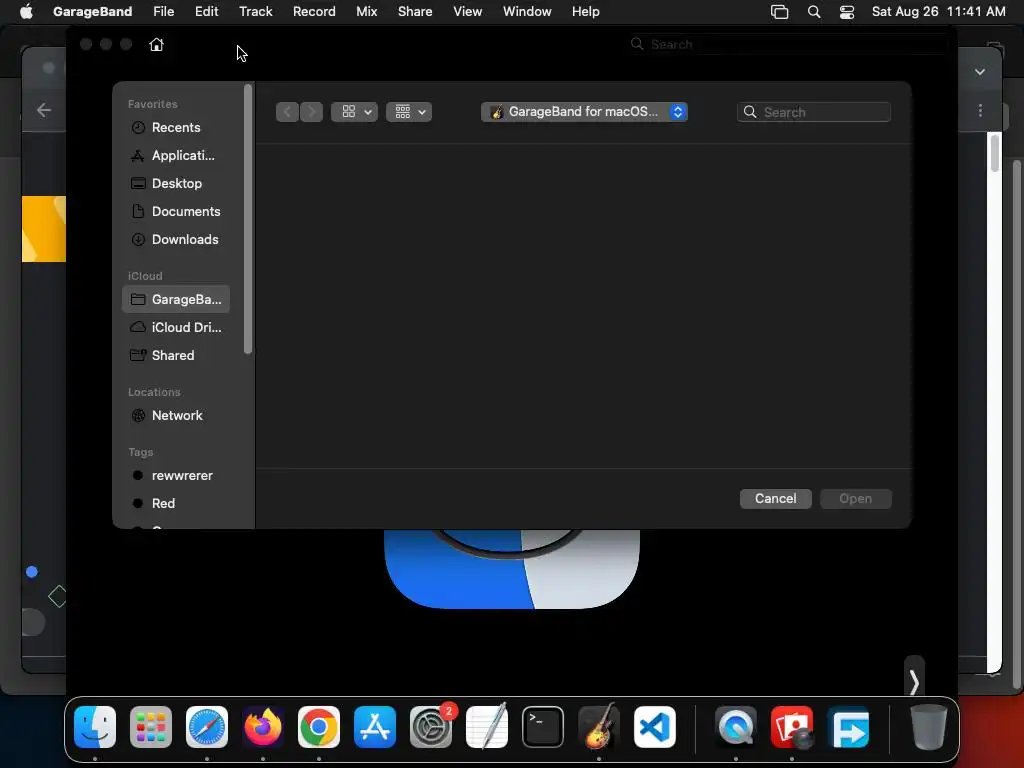This screenshot has height=768, width=1024.
Task: Click the three-dot menu in background window
Action: coord(980,110)
